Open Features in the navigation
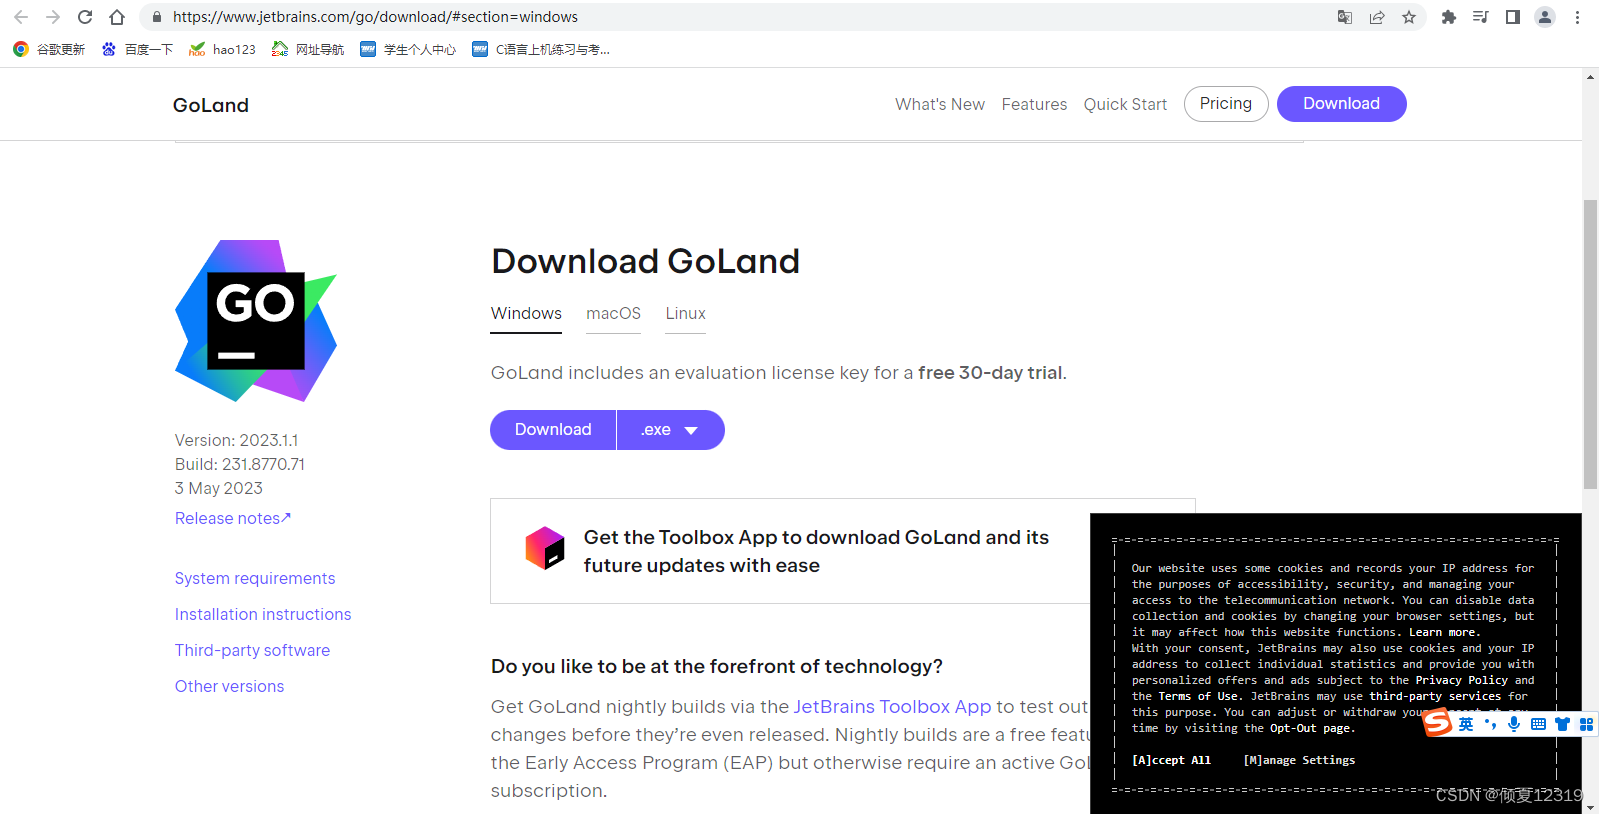1599x814 pixels. tap(1034, 104)
